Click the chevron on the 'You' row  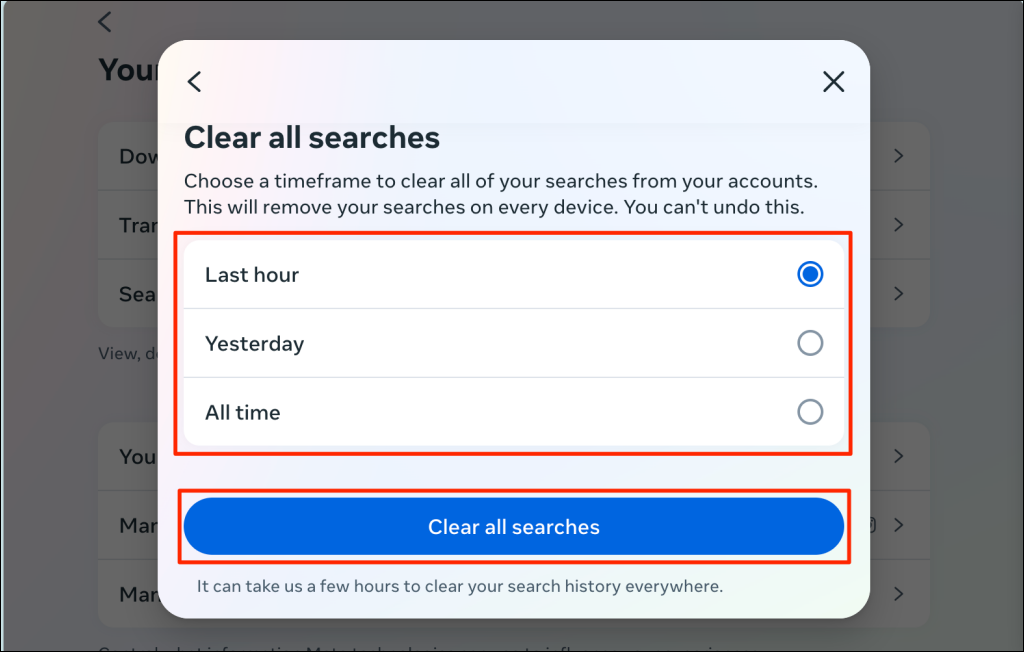click(x=898, y=456)
